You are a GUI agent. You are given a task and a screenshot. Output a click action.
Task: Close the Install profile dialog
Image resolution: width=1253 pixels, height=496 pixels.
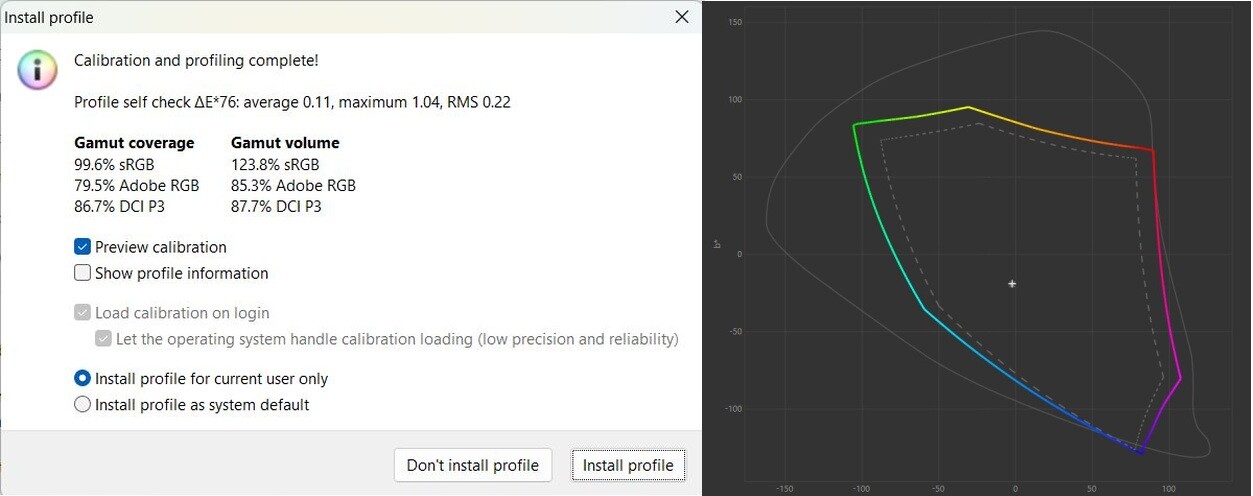pos(682,17)
